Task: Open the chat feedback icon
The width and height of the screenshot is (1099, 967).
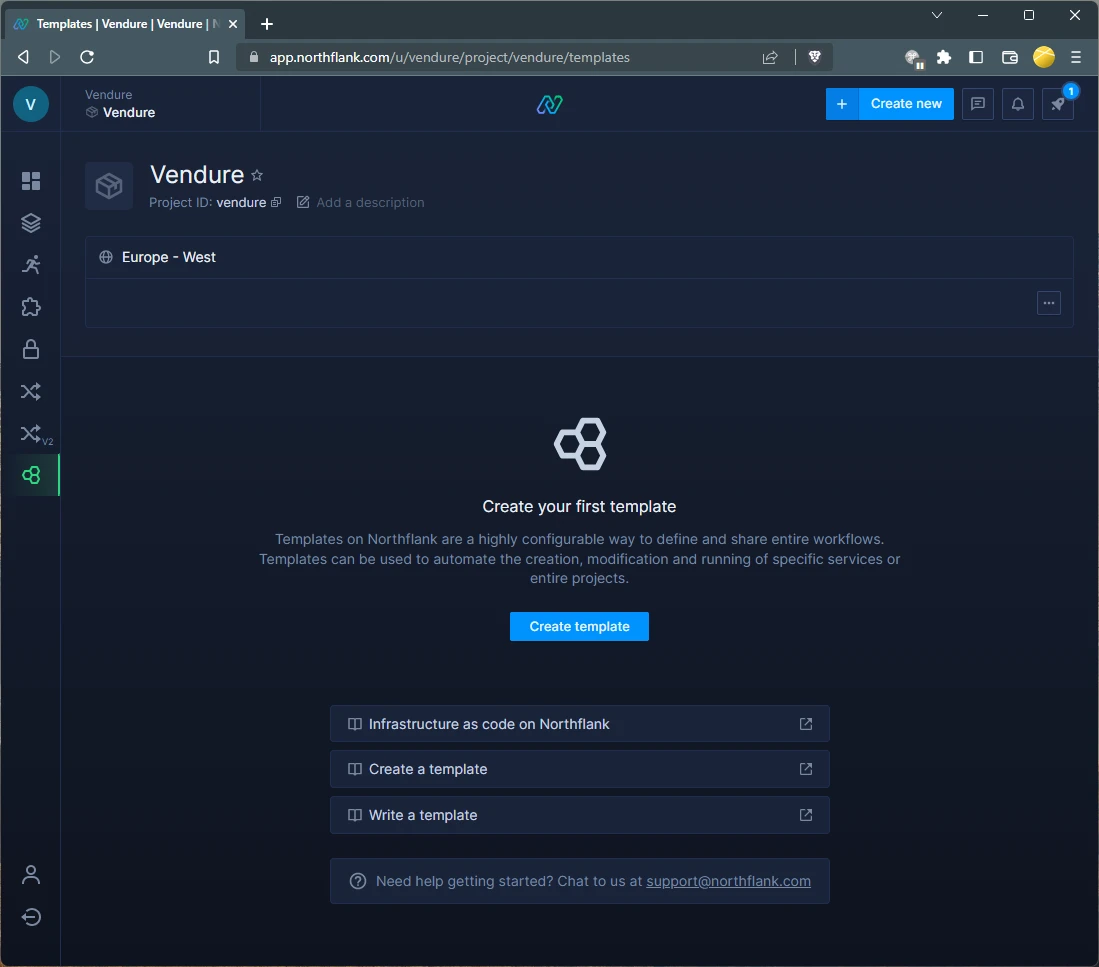Action: click(978, 104)
